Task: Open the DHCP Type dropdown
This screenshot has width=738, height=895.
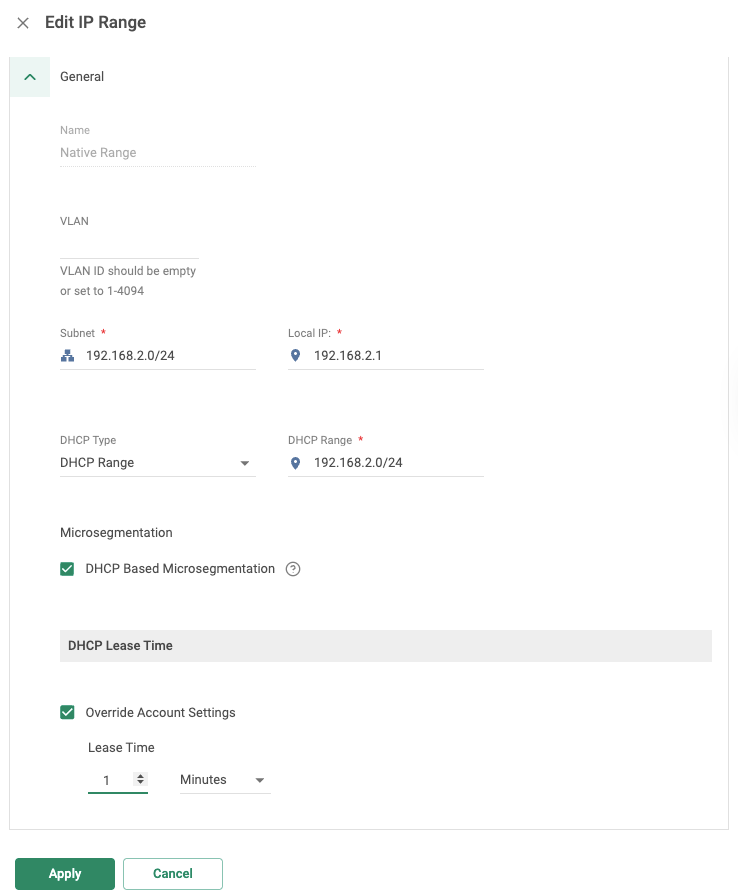Action: [244, 462]
